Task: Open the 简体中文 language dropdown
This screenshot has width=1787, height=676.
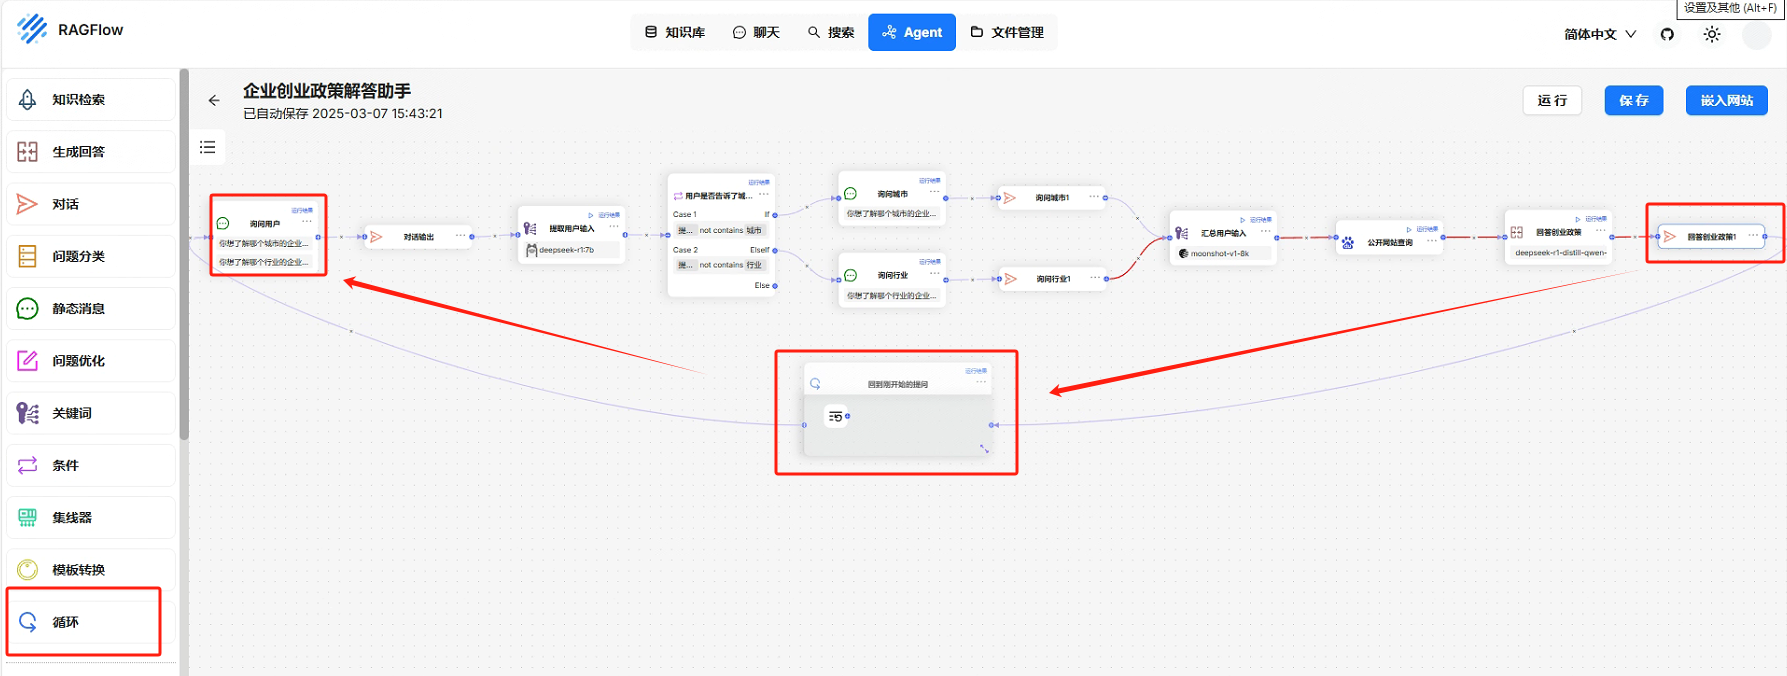Action: [x=1599, y=34]
